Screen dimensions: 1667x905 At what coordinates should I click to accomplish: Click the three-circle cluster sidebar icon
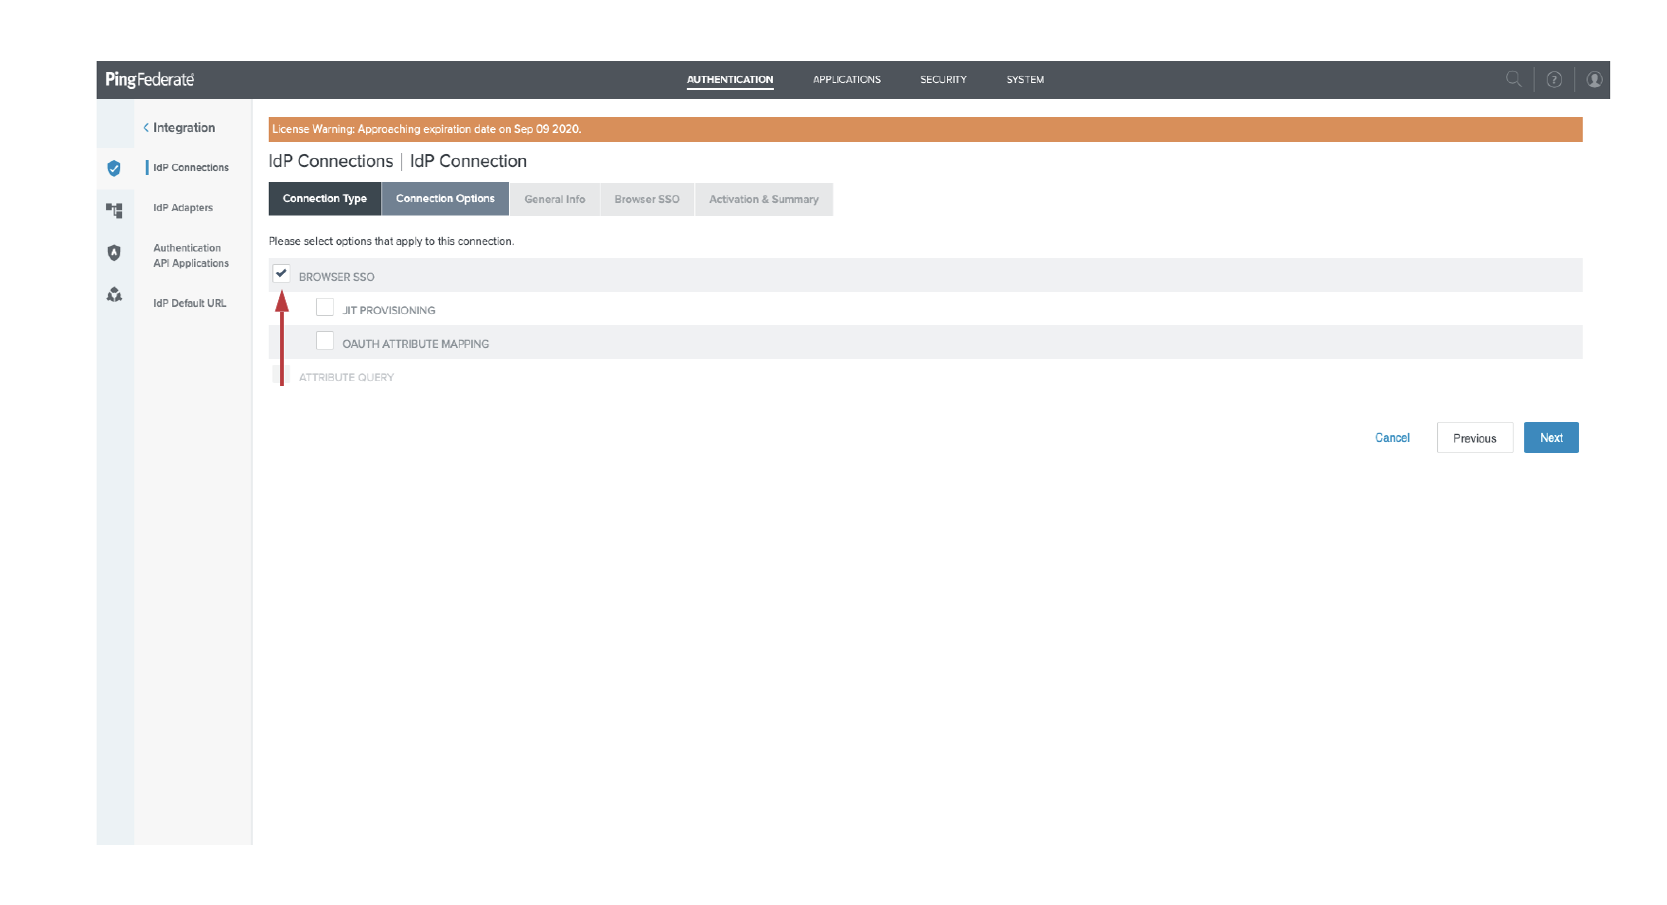click(114, 295)
